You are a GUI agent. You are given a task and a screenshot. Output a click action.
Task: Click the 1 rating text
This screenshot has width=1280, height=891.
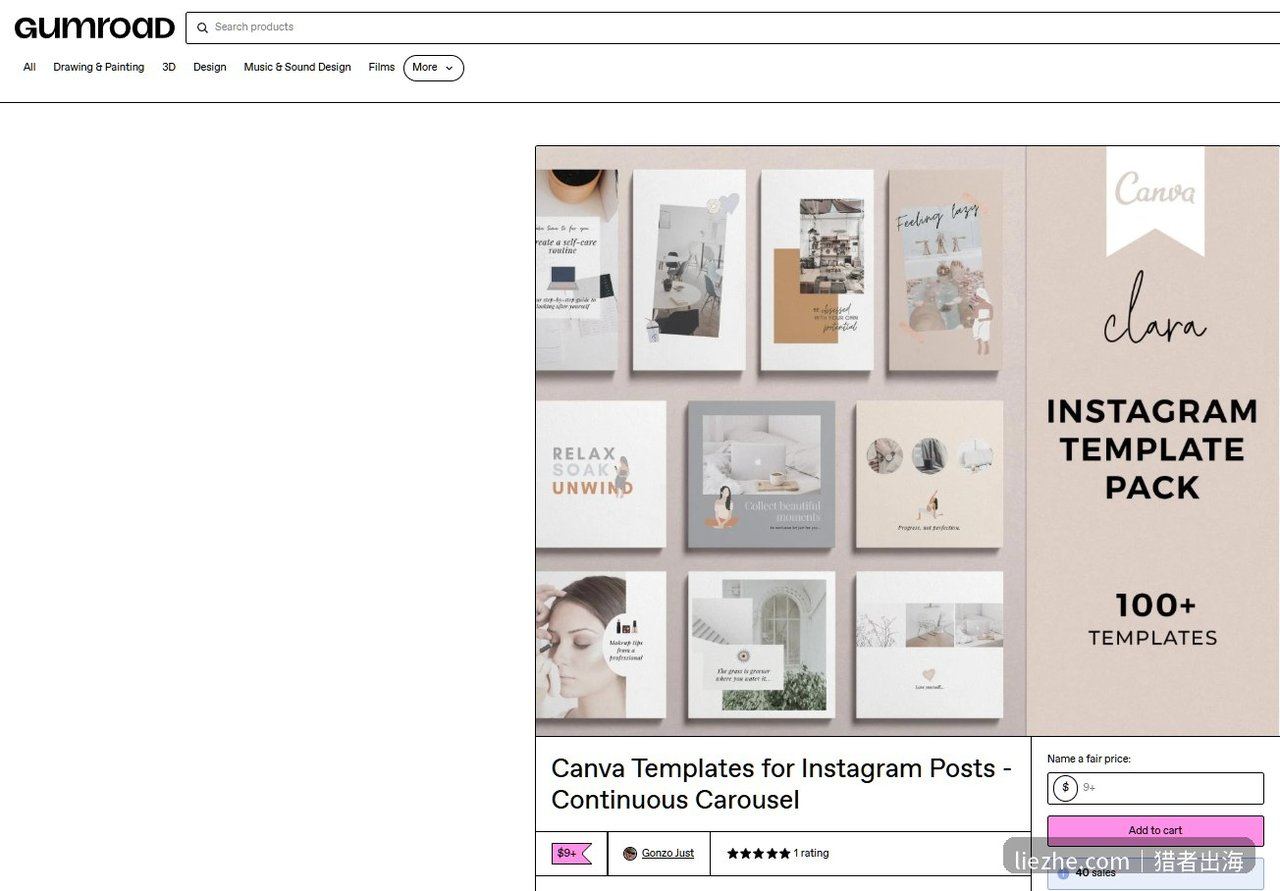[x=811, y=853]
